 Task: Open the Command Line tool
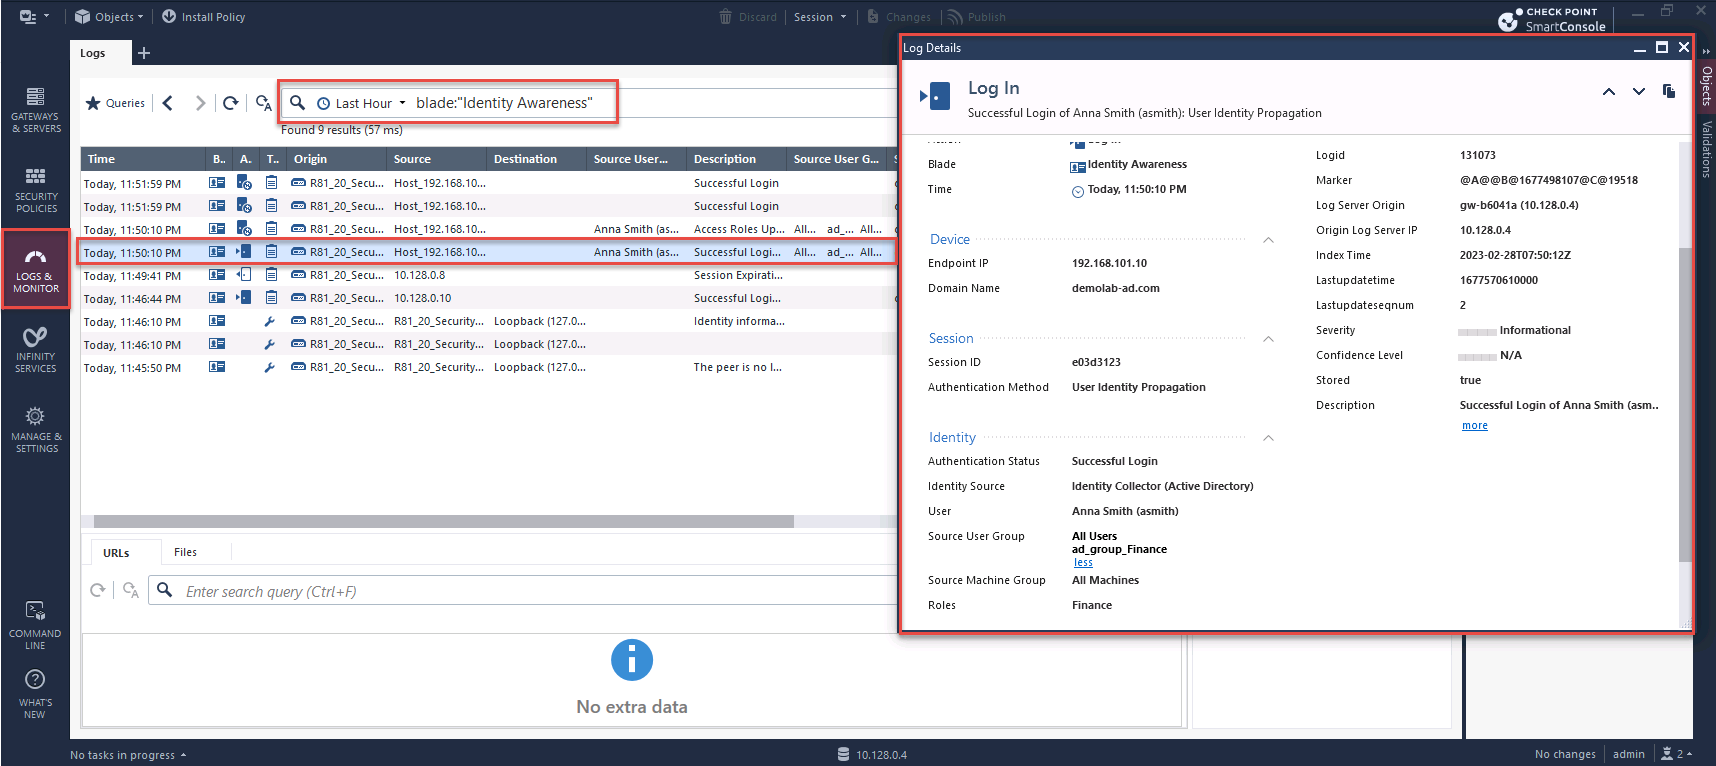[x=35, y=626]
